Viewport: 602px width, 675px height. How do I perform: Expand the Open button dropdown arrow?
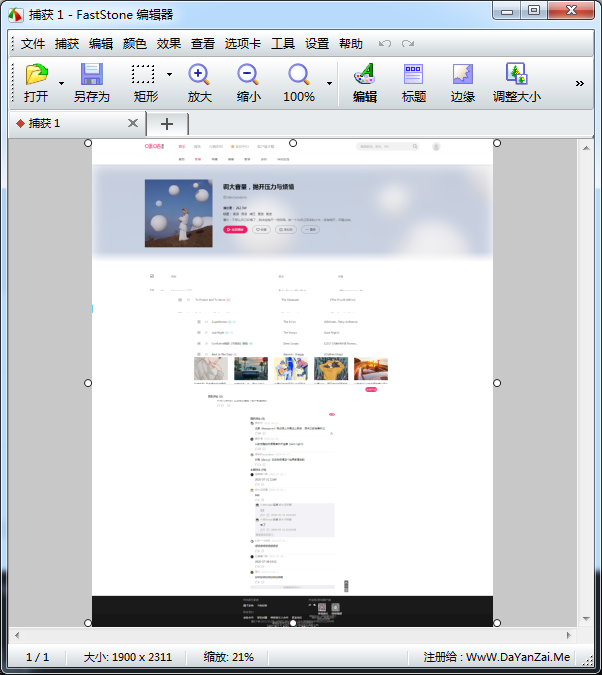tap(62, 83)
